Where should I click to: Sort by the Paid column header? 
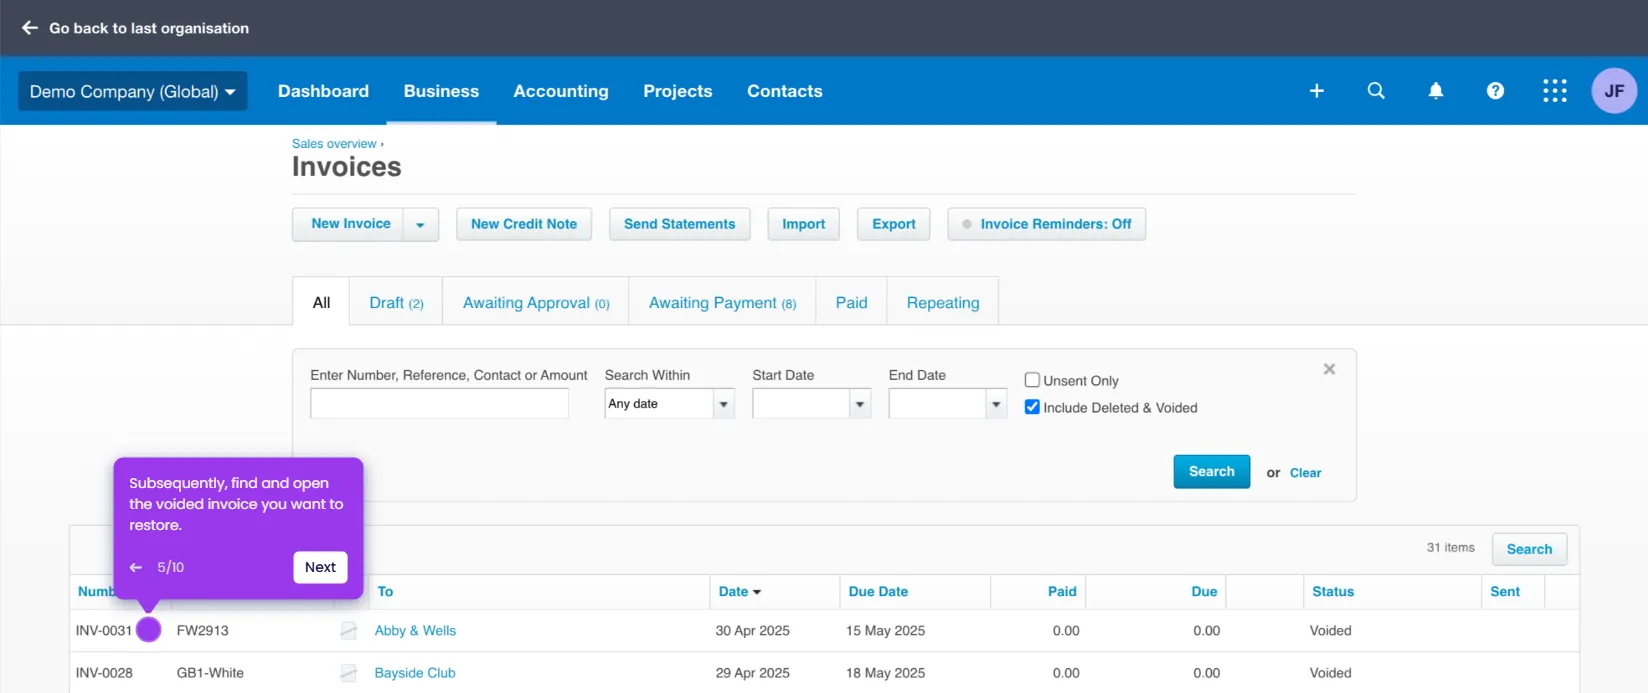(x=1062, y=592)
